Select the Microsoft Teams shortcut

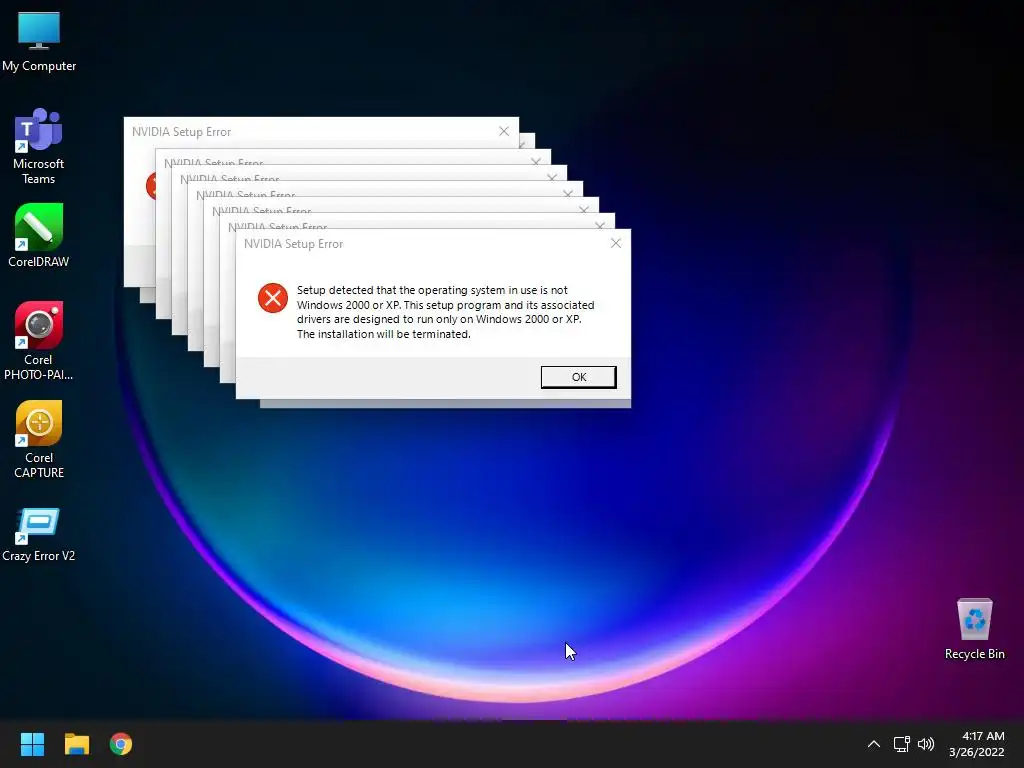pos(39,146)
